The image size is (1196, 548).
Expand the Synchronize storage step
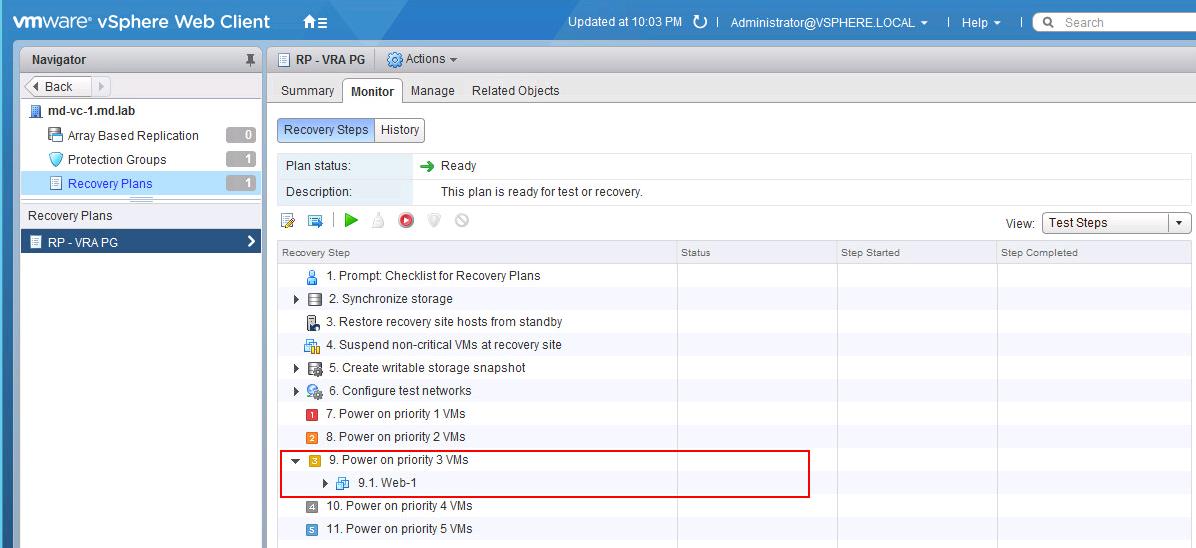point(297,299)
